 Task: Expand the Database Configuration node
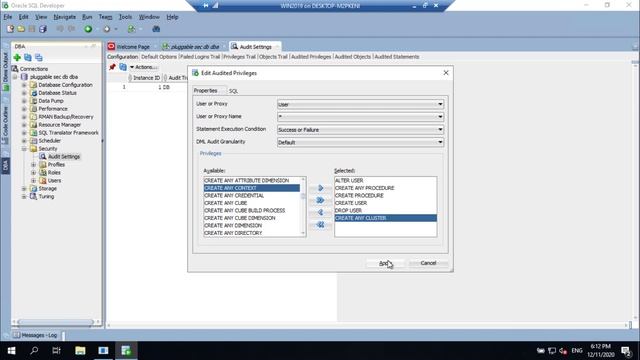tap(24, 85)
